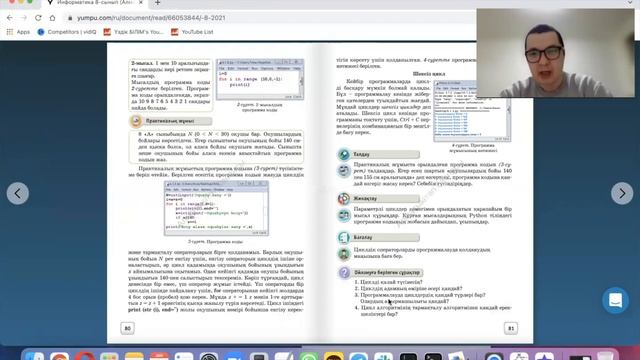The height and width of the screenshot is (360, 640).
Task: Open the chat widget bubble
Action: click(x=615, y=300)
